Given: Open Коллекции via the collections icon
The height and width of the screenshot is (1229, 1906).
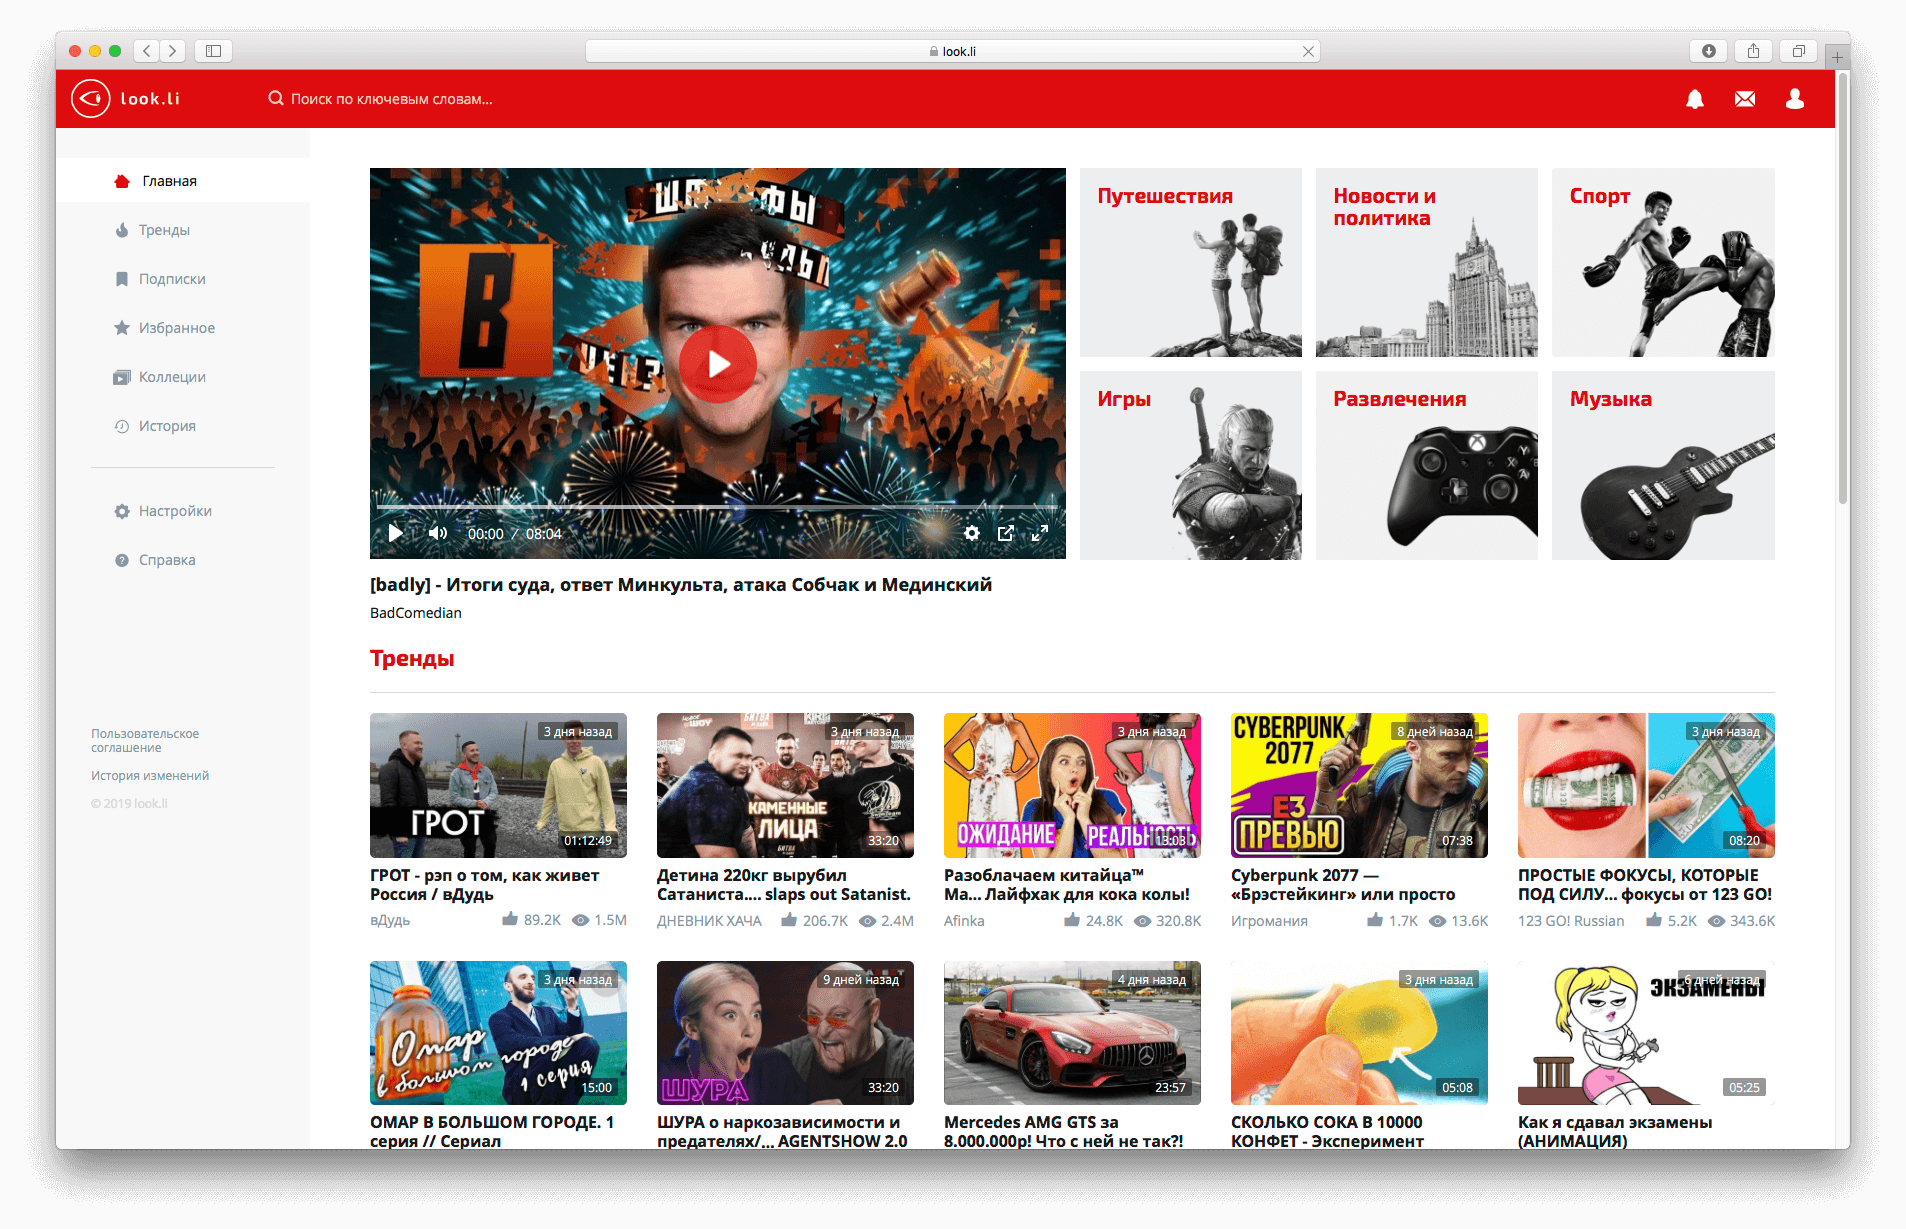Looking at the screenshot, I should [120, 377].
